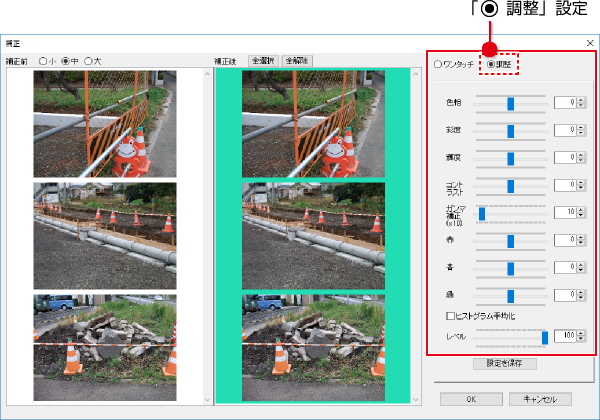
Task: Select the 補正後 rubble pile photo
Action: [x=313, y=348]
